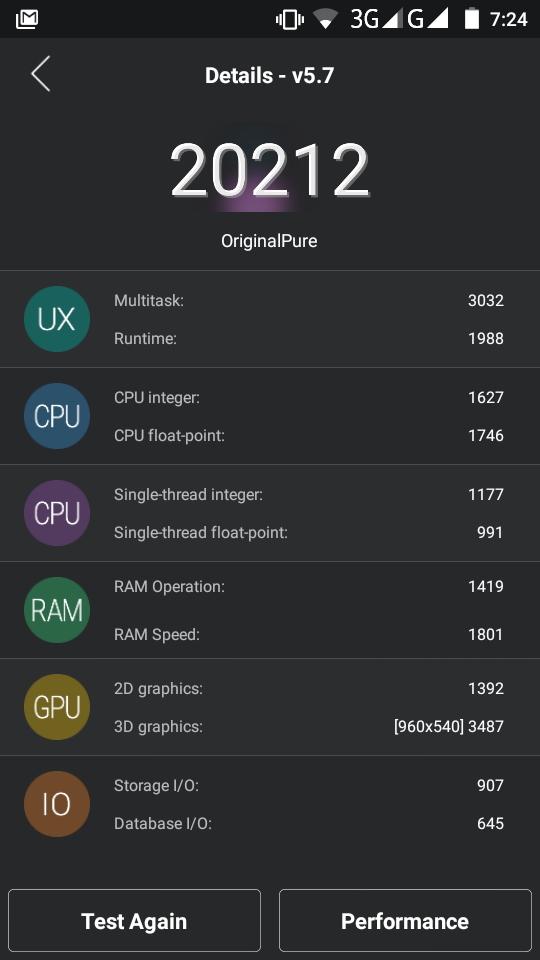Open the Performance button
Image resolution: width=540 pixels, height=960 pixels.
(x=405, y=921)
